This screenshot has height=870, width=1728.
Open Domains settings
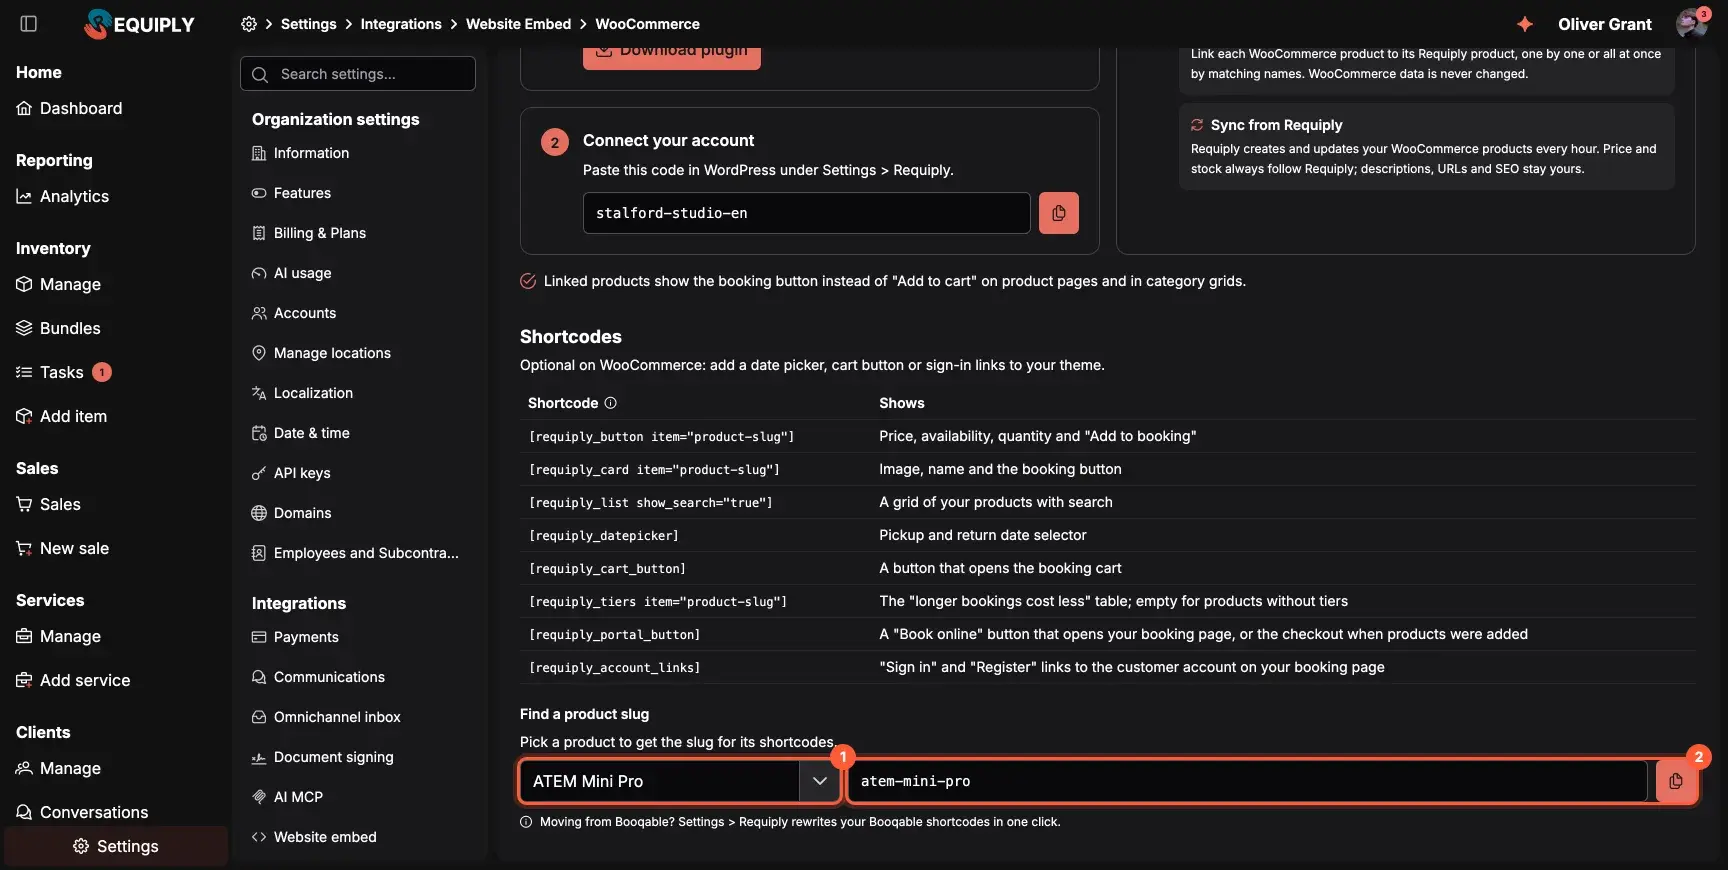tap(291, 513)
